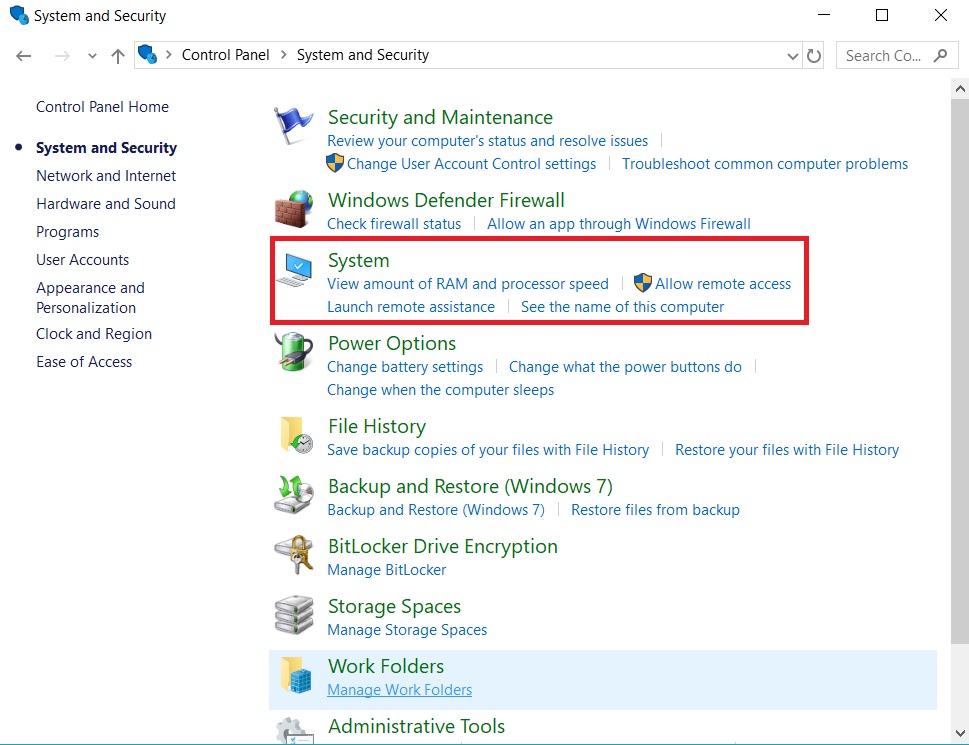Image resolution: width=969 pixels, height=745 pixels.
Task: Open the recent locations dropdown arrow
Action: [92, 56]
